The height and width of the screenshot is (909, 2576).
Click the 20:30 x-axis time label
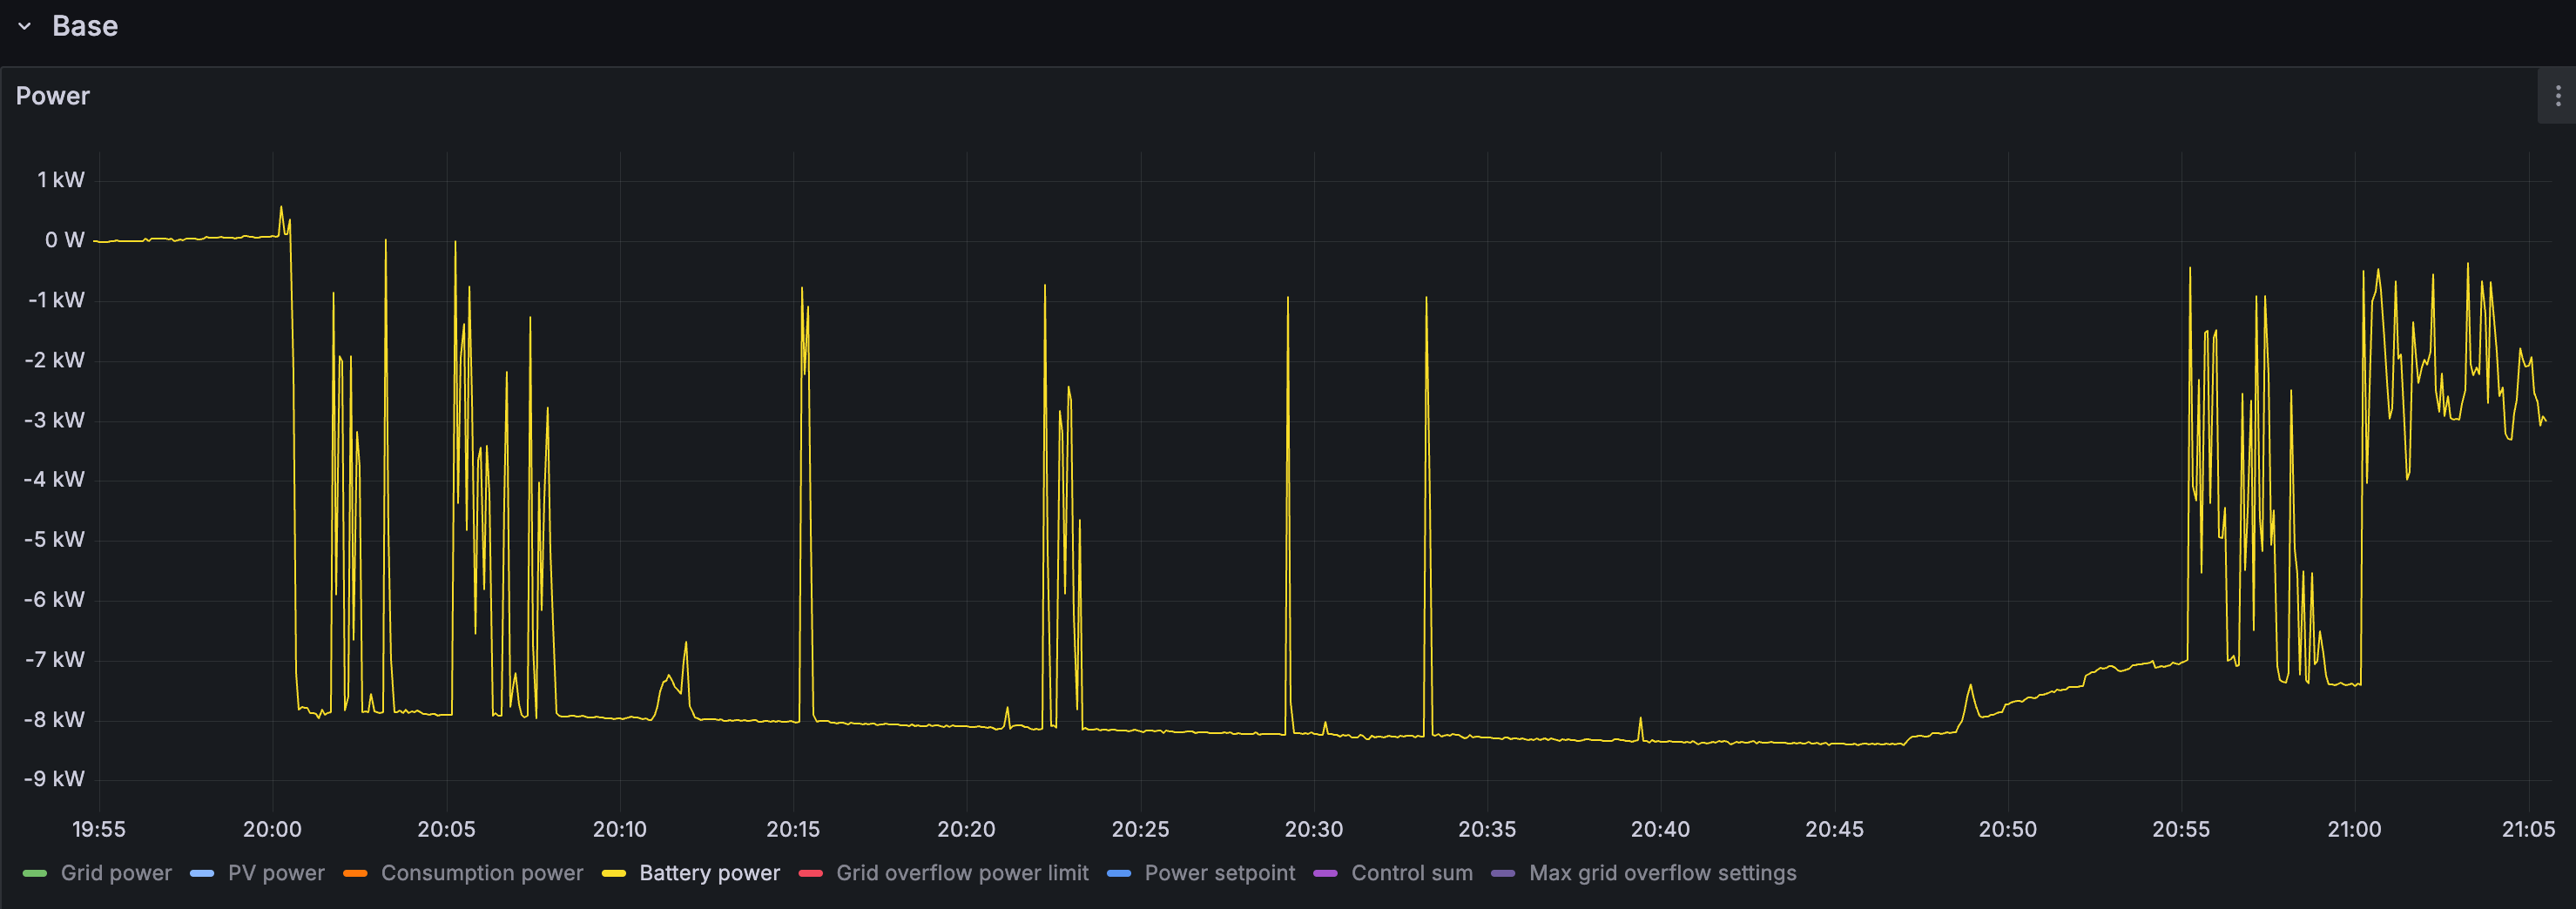1314,829
